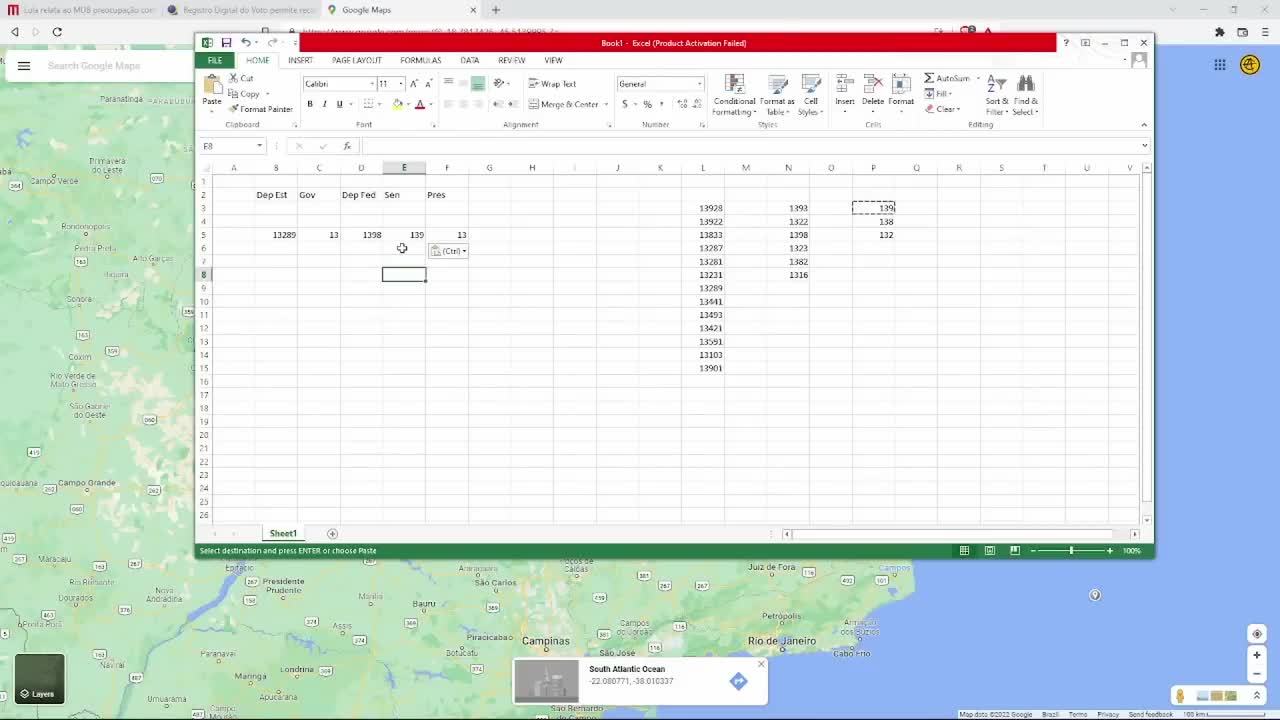
Task: Click the Excel zoom slider handle
Action: (x=1071, y=551)
